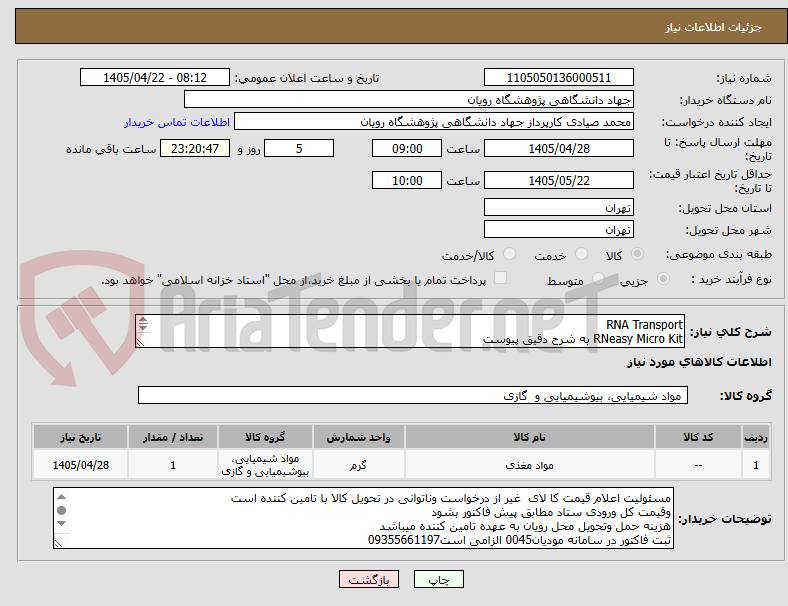Click the تاریخ نیاز column header
Image resolution: width=788 pixels, height=606 pixels.
[80, 437]
